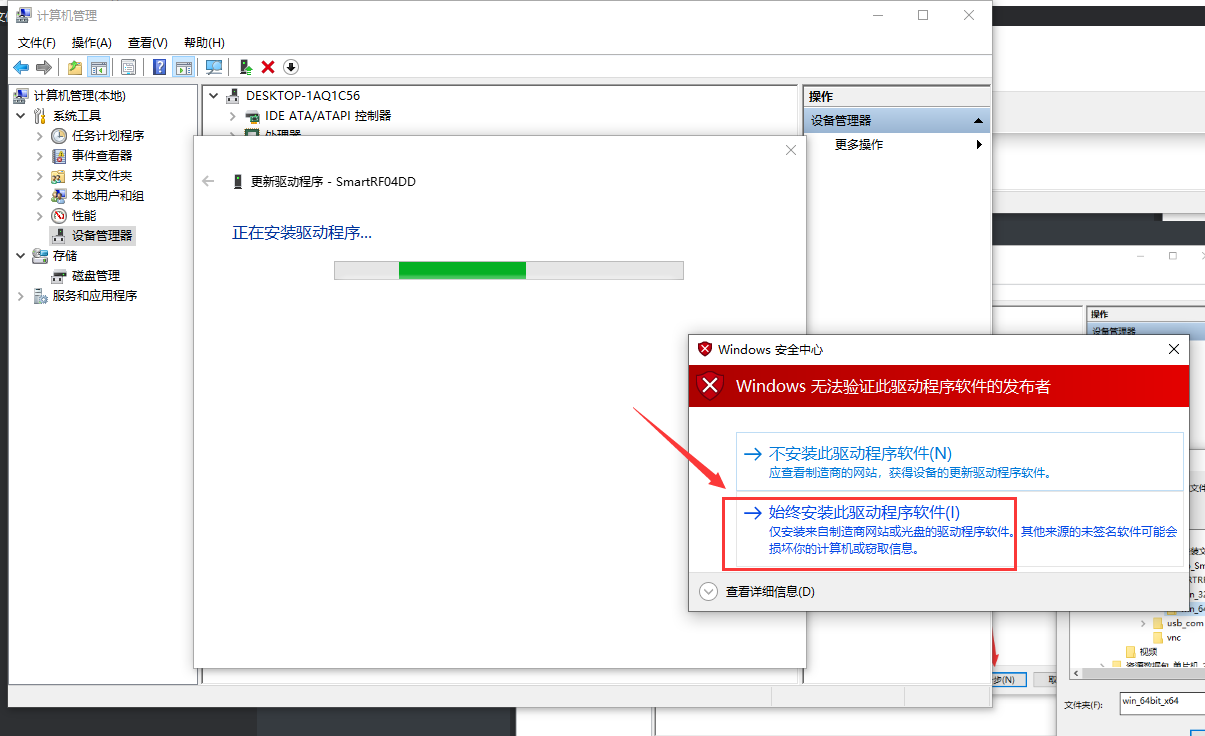Screen dimensions: 1205x736
Task: Select 任务计划程序 in the tree
Action: point(108,136)
